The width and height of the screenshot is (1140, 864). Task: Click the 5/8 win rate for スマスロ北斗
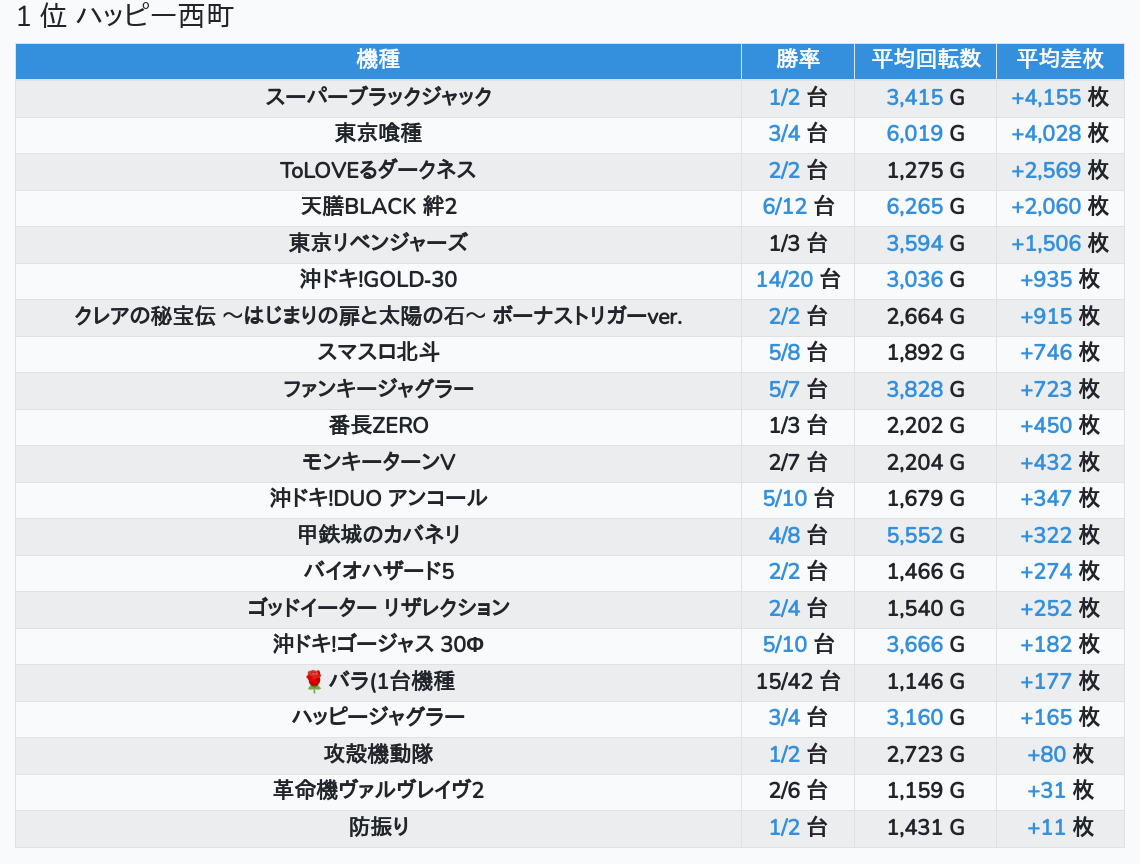784,353
